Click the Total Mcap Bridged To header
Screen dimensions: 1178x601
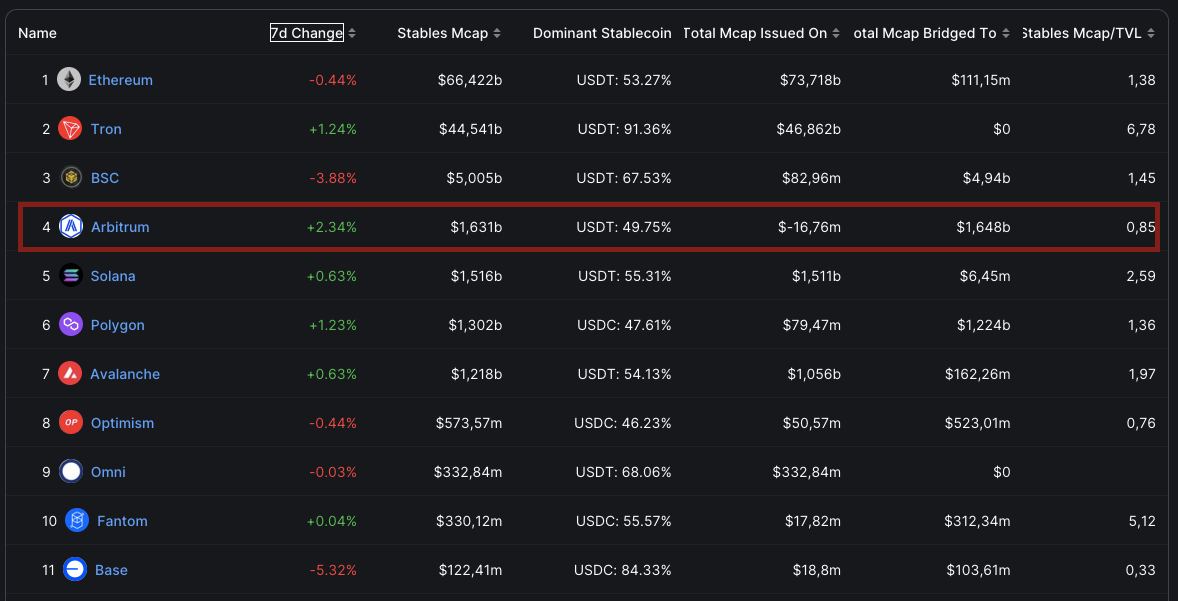point(926,33)
